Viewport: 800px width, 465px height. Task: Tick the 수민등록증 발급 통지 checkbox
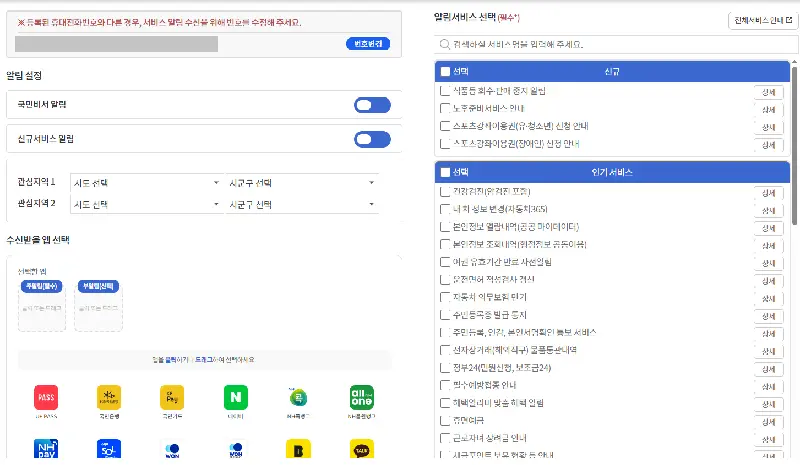[x=445, y=315]
